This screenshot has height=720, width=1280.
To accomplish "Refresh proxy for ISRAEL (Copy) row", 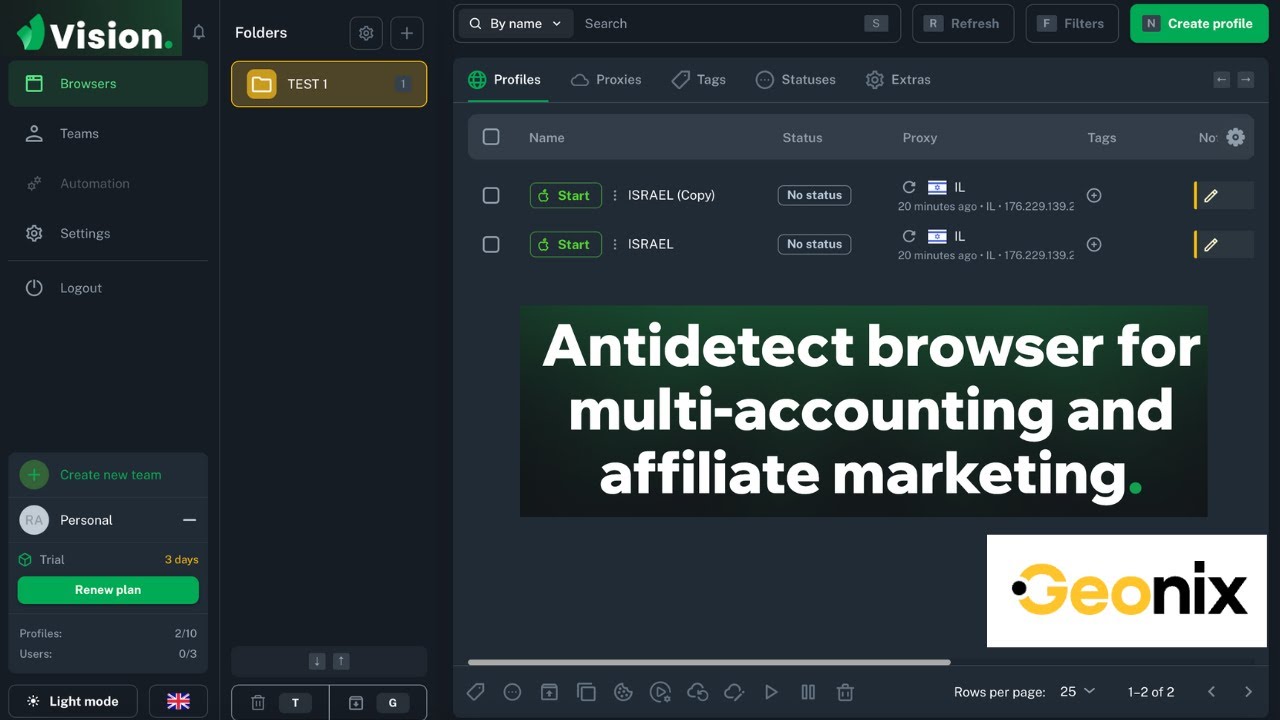I will 909,187.
